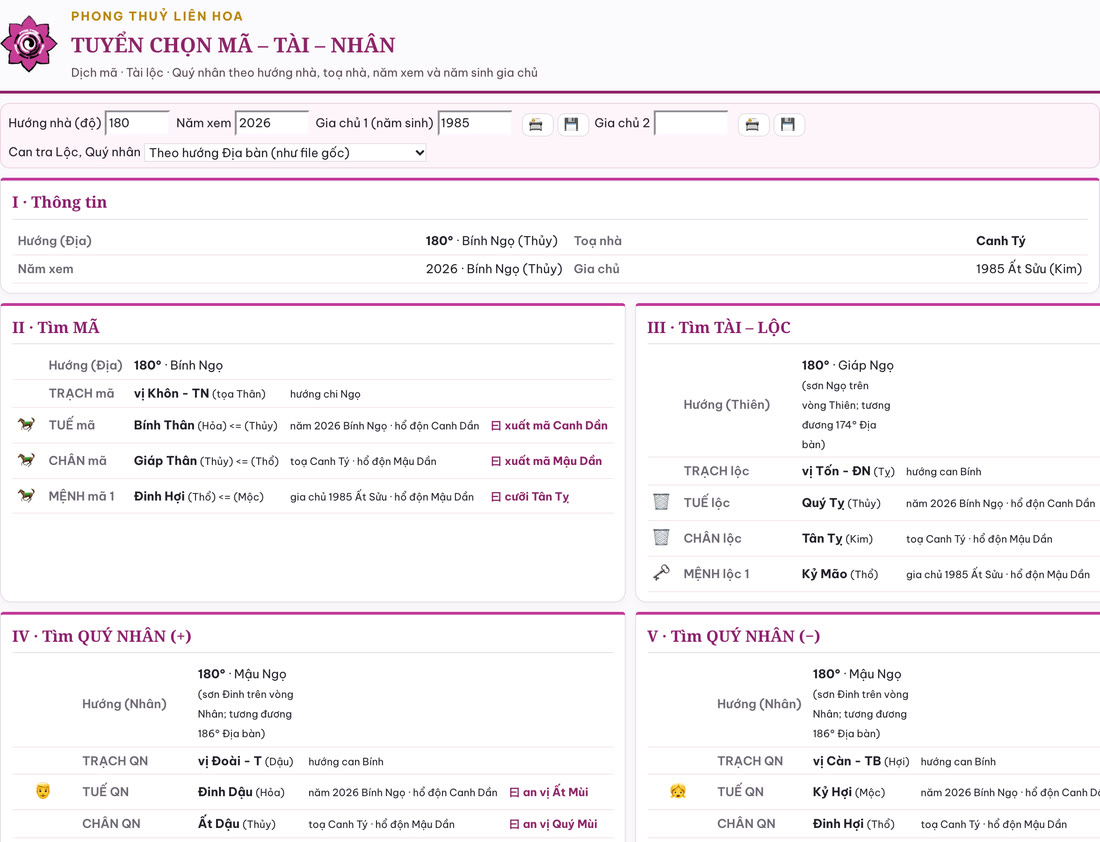
Task: Click the floppy disk save icon beside Gia chủ 2
Action: click(x=788, y=125)
